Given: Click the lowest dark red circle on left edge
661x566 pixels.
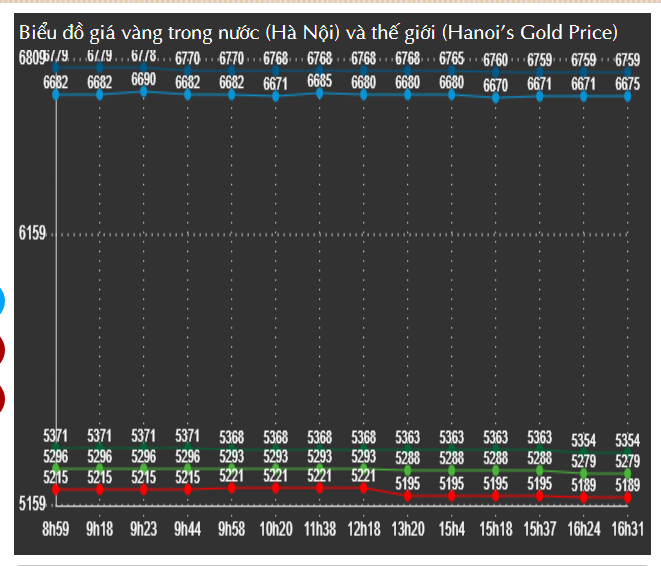Looking at the screenshot, I should (2, 398).
